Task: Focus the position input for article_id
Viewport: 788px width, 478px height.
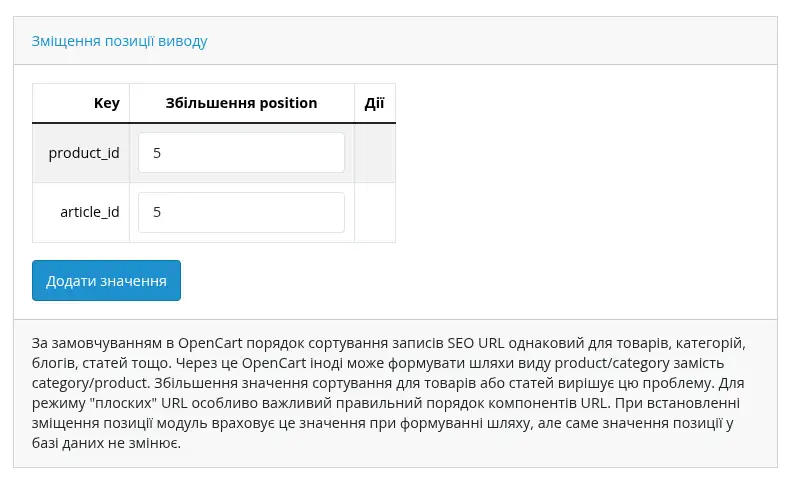Action: [x=241, y=213]
